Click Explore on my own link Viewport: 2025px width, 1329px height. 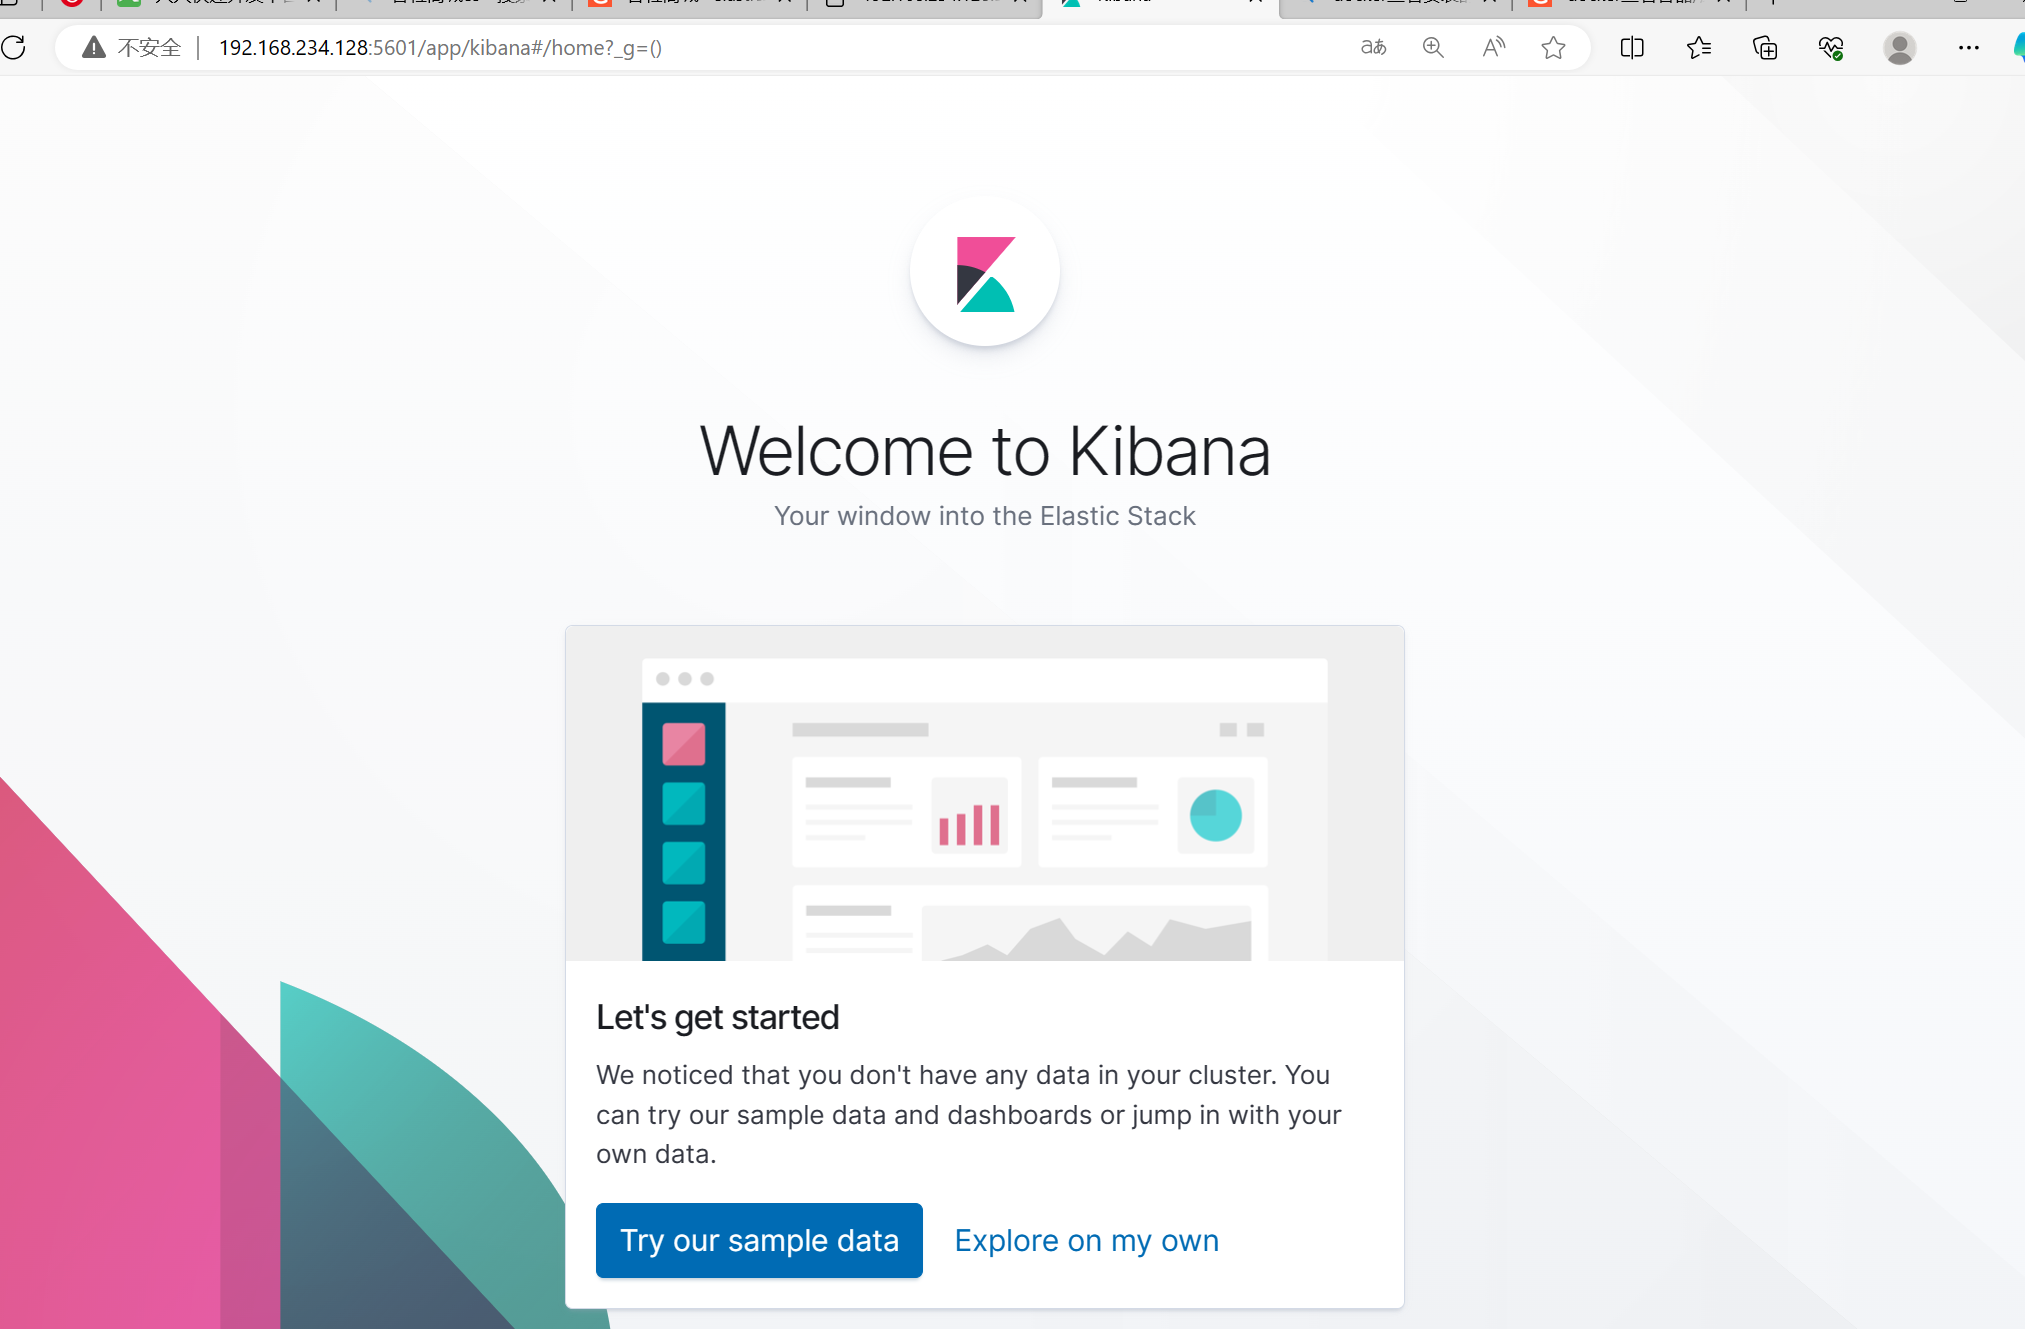pos(1086,1240)
